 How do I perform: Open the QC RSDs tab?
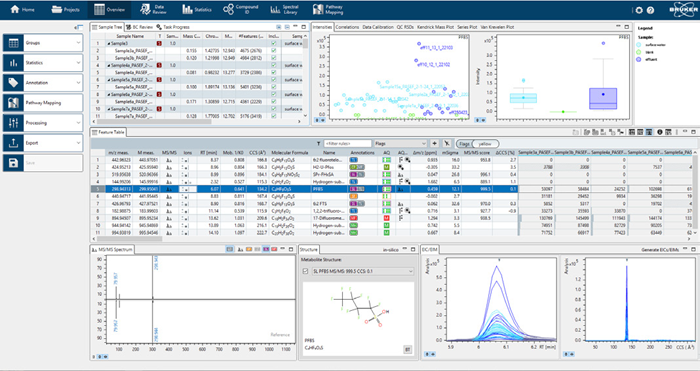pyautogui.click(x=405, y=27)
